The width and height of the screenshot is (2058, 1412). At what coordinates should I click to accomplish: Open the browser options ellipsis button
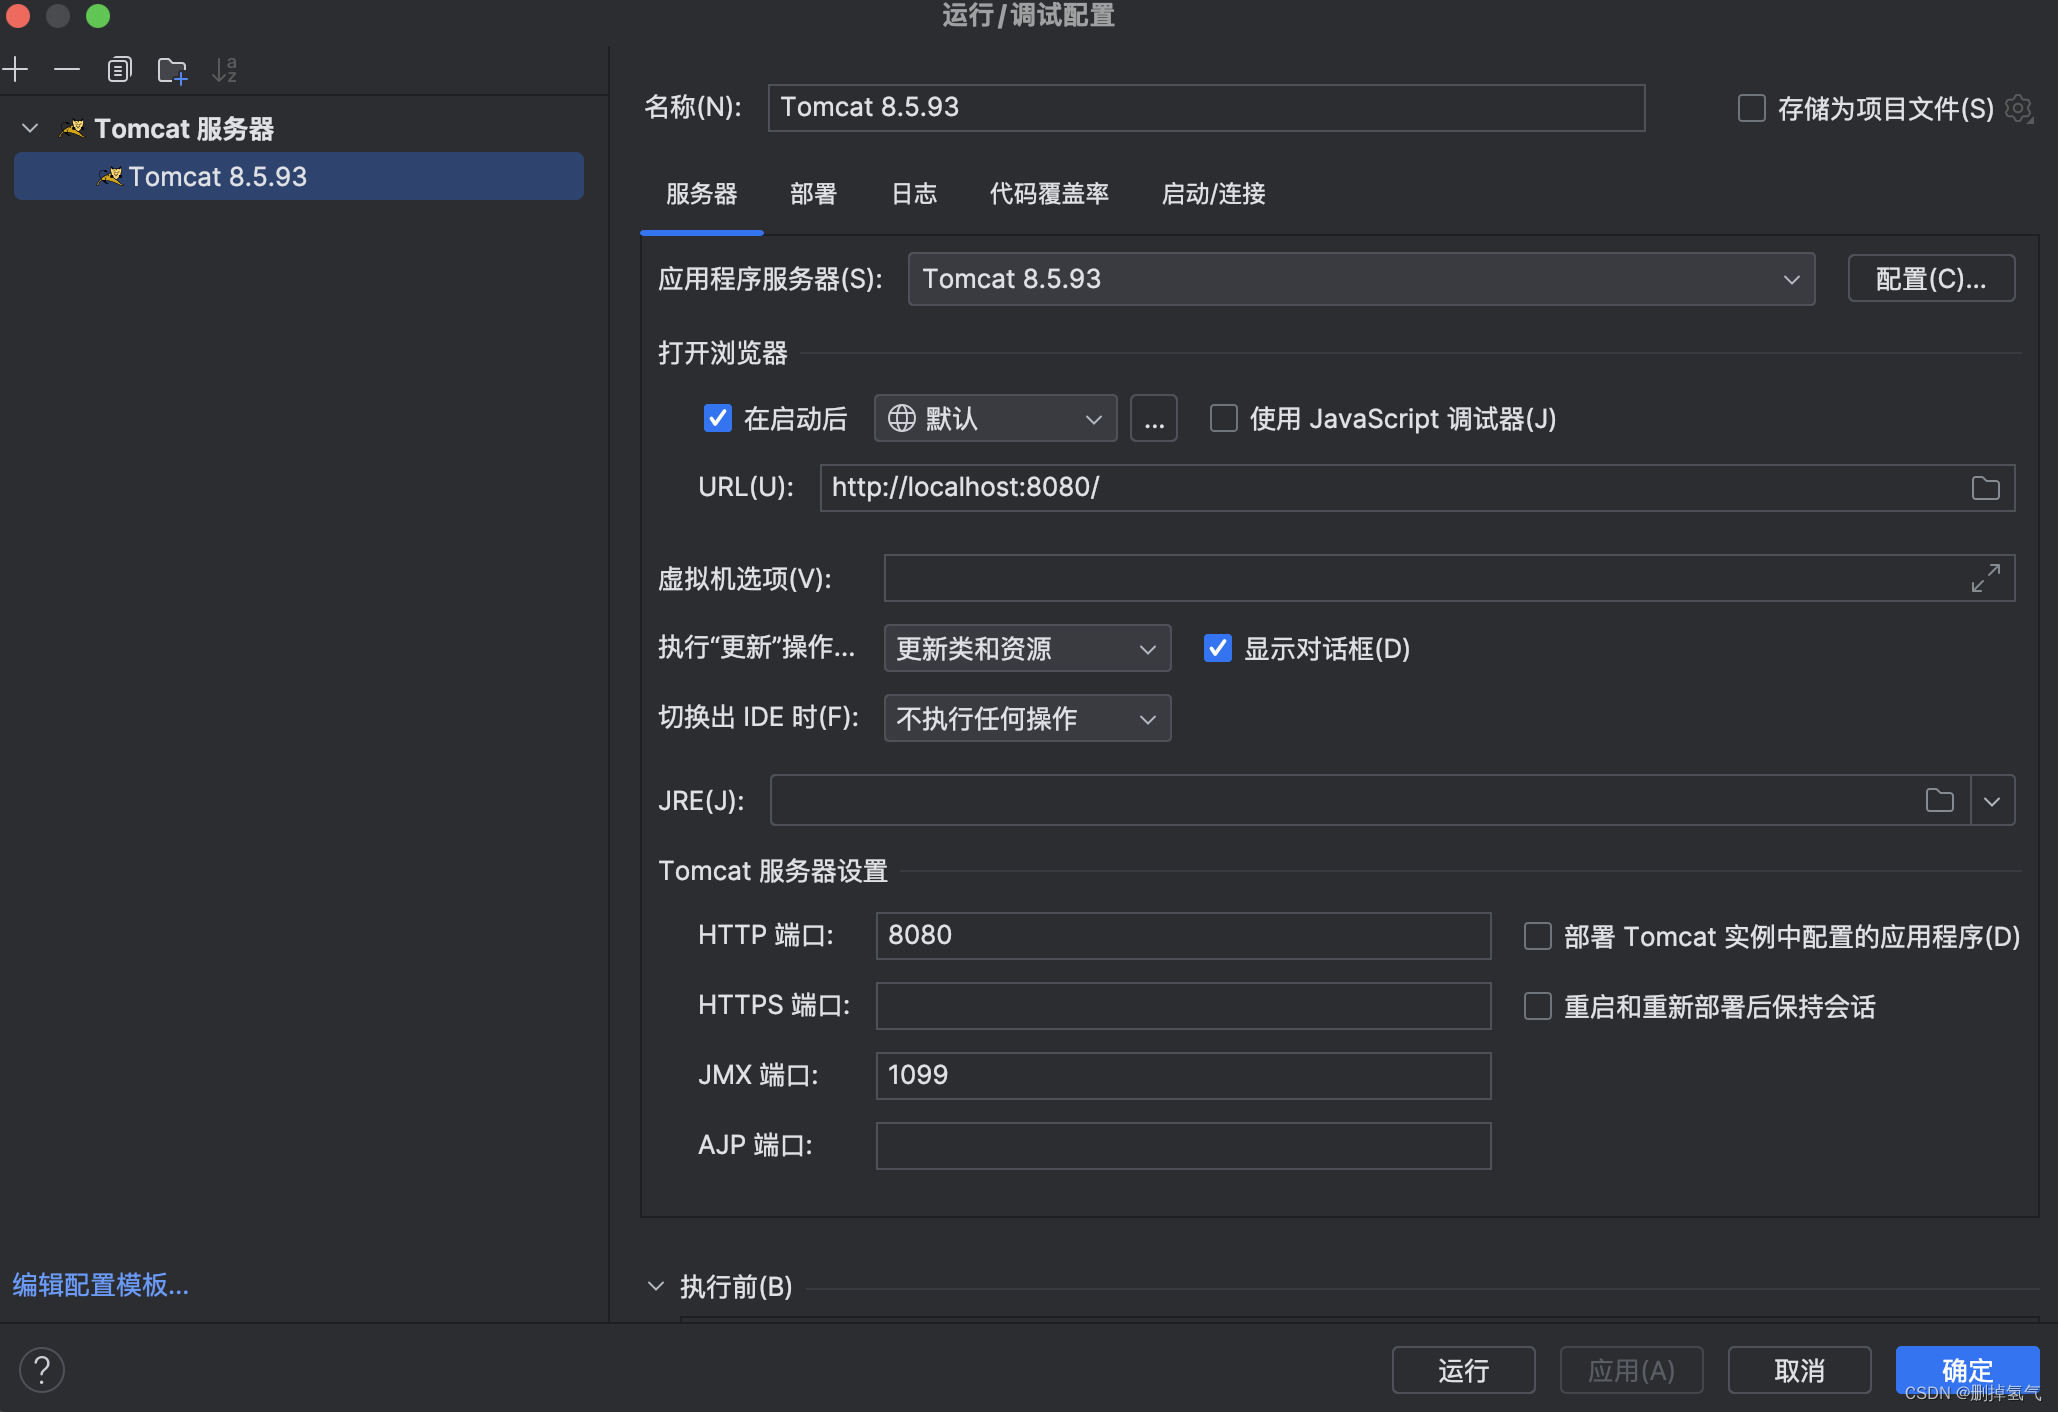point(1154,418)
